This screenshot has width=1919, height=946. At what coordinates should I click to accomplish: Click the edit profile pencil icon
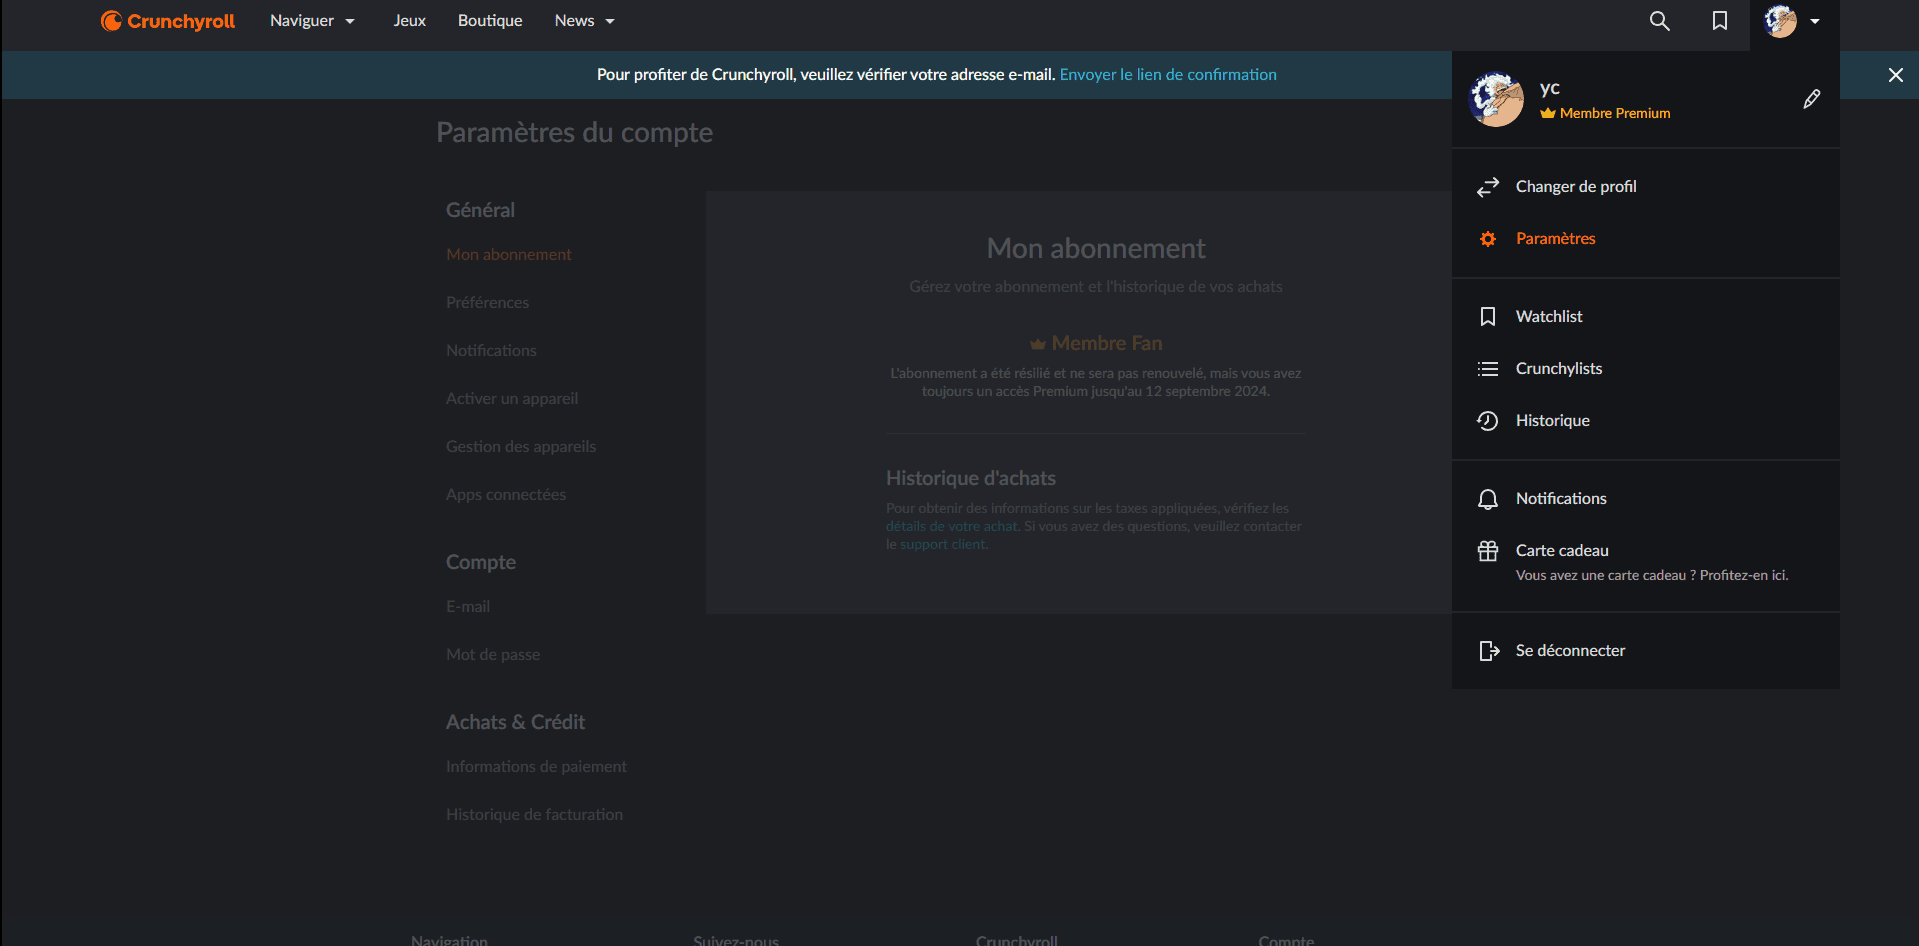point(1811,99)
